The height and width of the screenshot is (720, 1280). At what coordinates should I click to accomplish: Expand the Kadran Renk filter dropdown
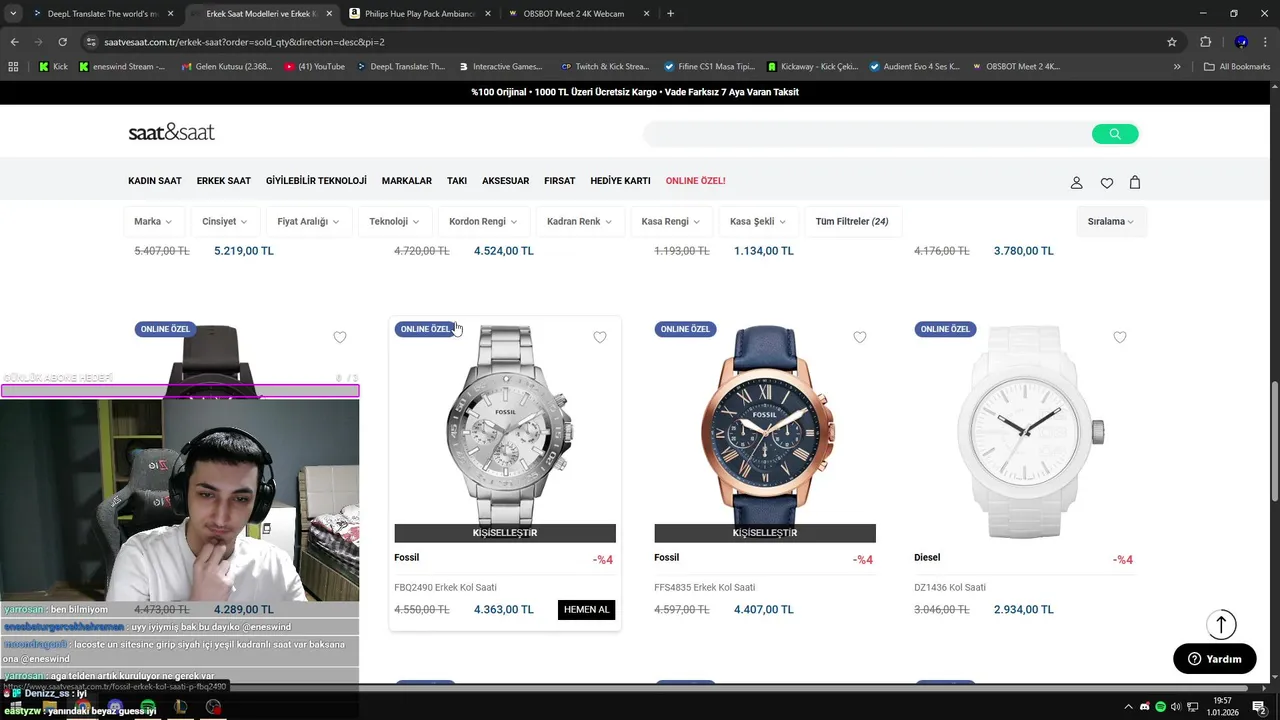tap(579, 221)
